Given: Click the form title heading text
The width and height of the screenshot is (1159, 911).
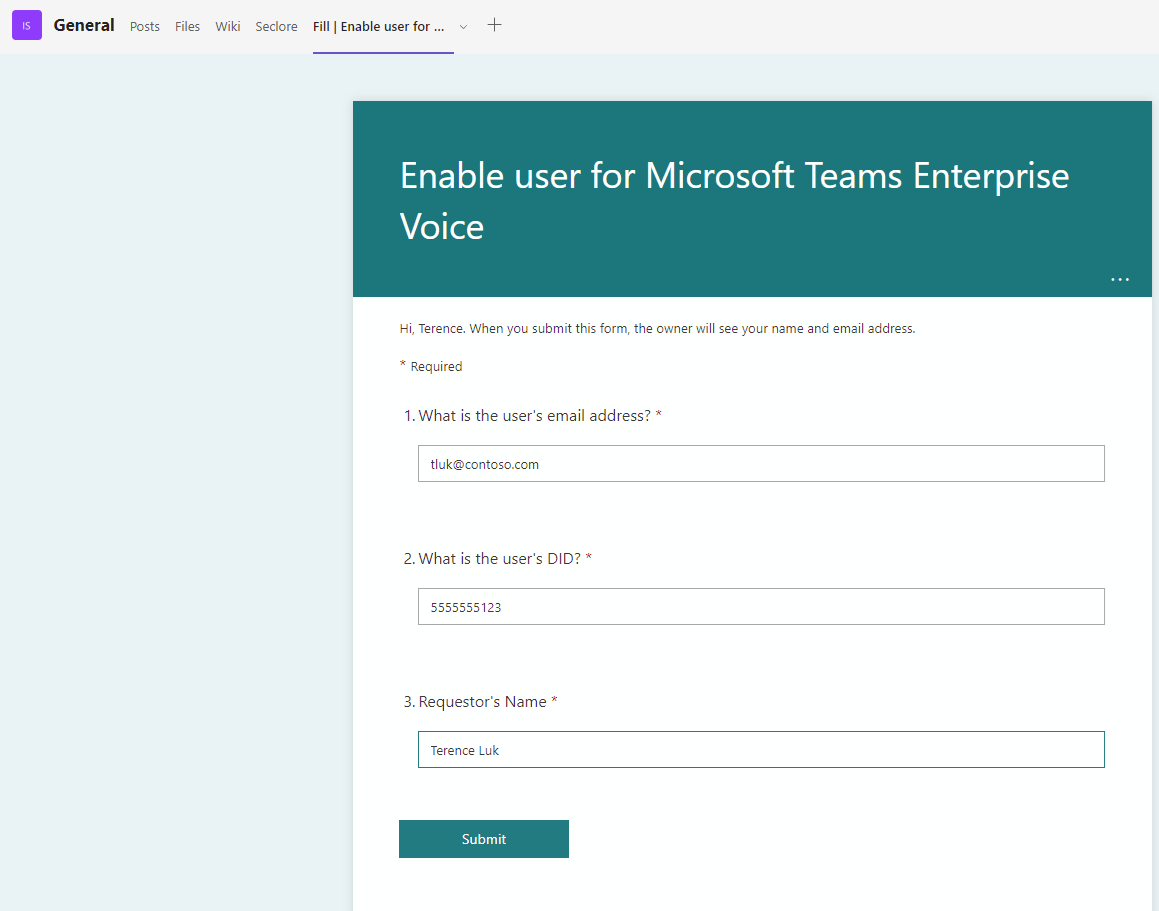Looking at the screenshot, I should coord(734,200).
